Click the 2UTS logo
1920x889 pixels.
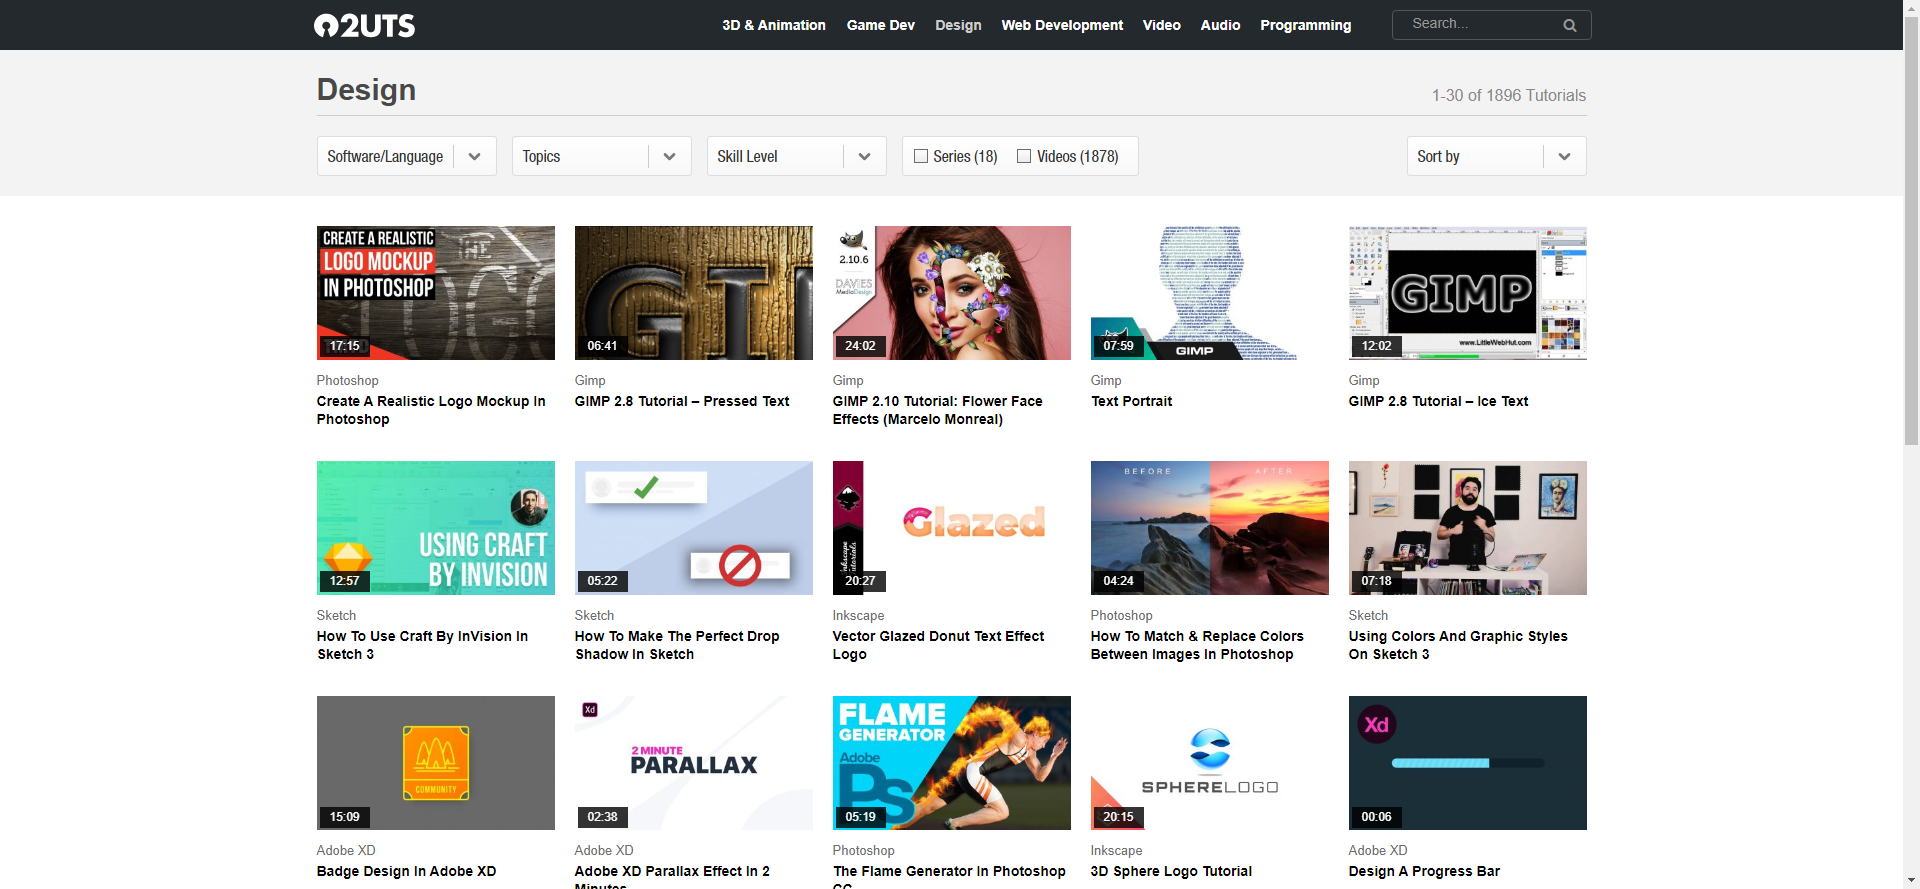(x=364, y=25)
